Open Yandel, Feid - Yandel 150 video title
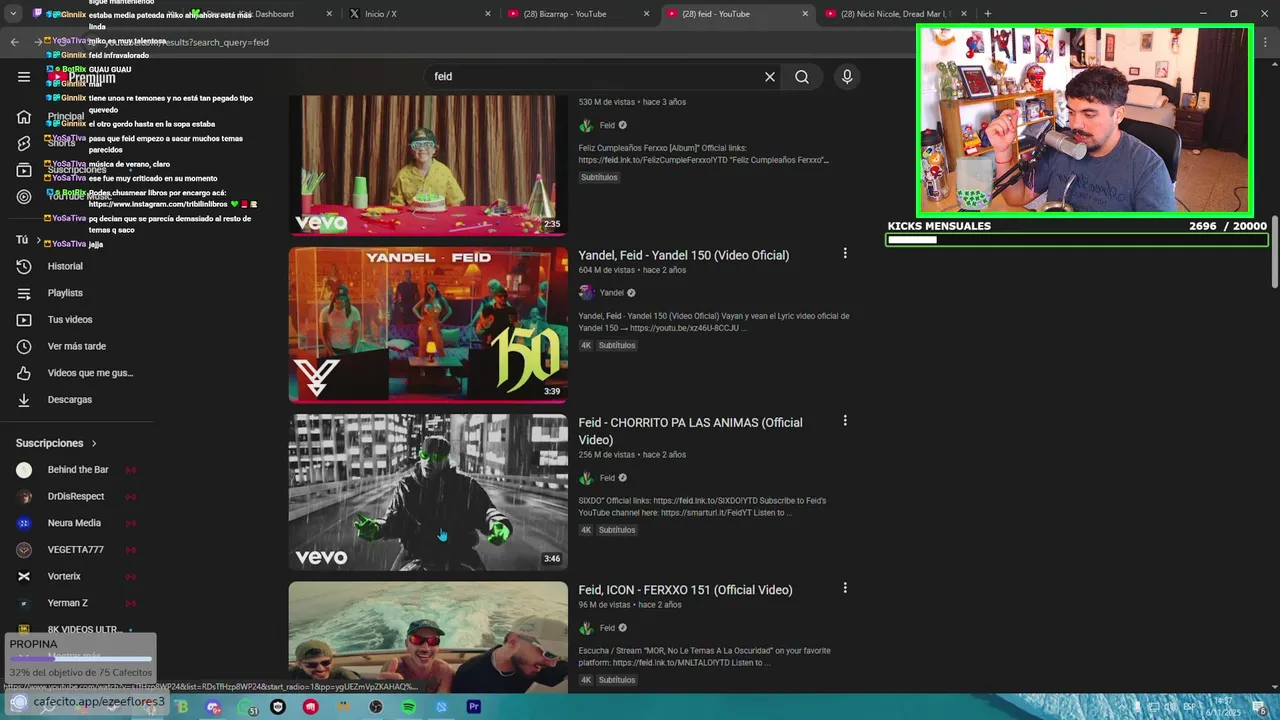The image size is (1280, 720). coord(683,255)
